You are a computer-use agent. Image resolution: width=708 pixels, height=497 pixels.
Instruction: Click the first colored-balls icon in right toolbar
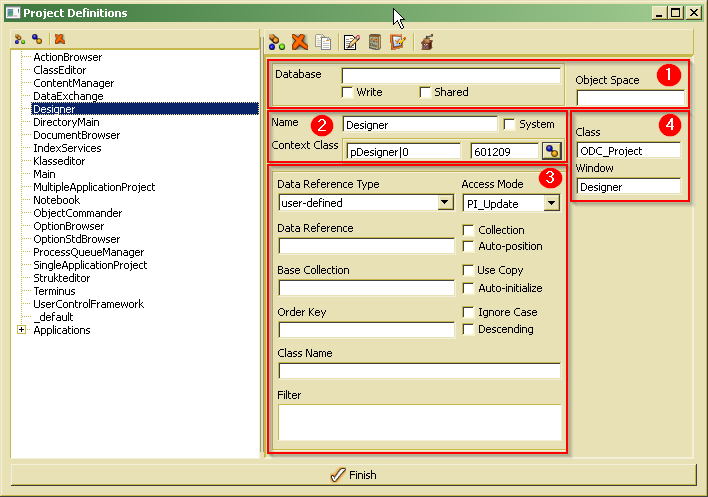[277, 42]
